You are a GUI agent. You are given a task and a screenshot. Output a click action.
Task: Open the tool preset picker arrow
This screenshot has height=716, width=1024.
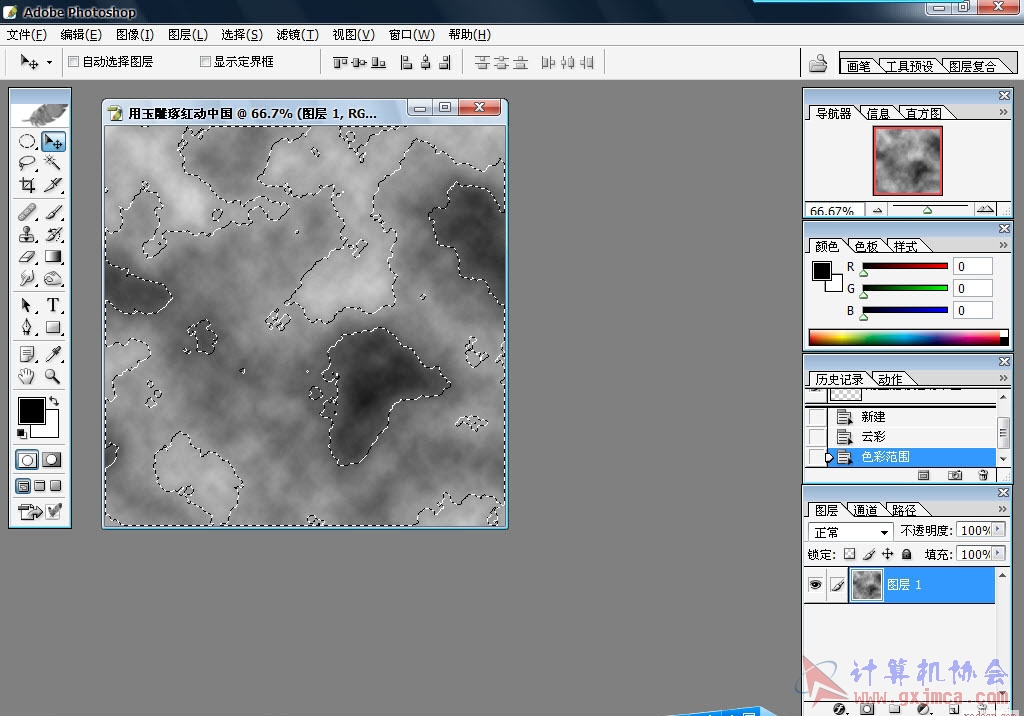coord(49,63)
